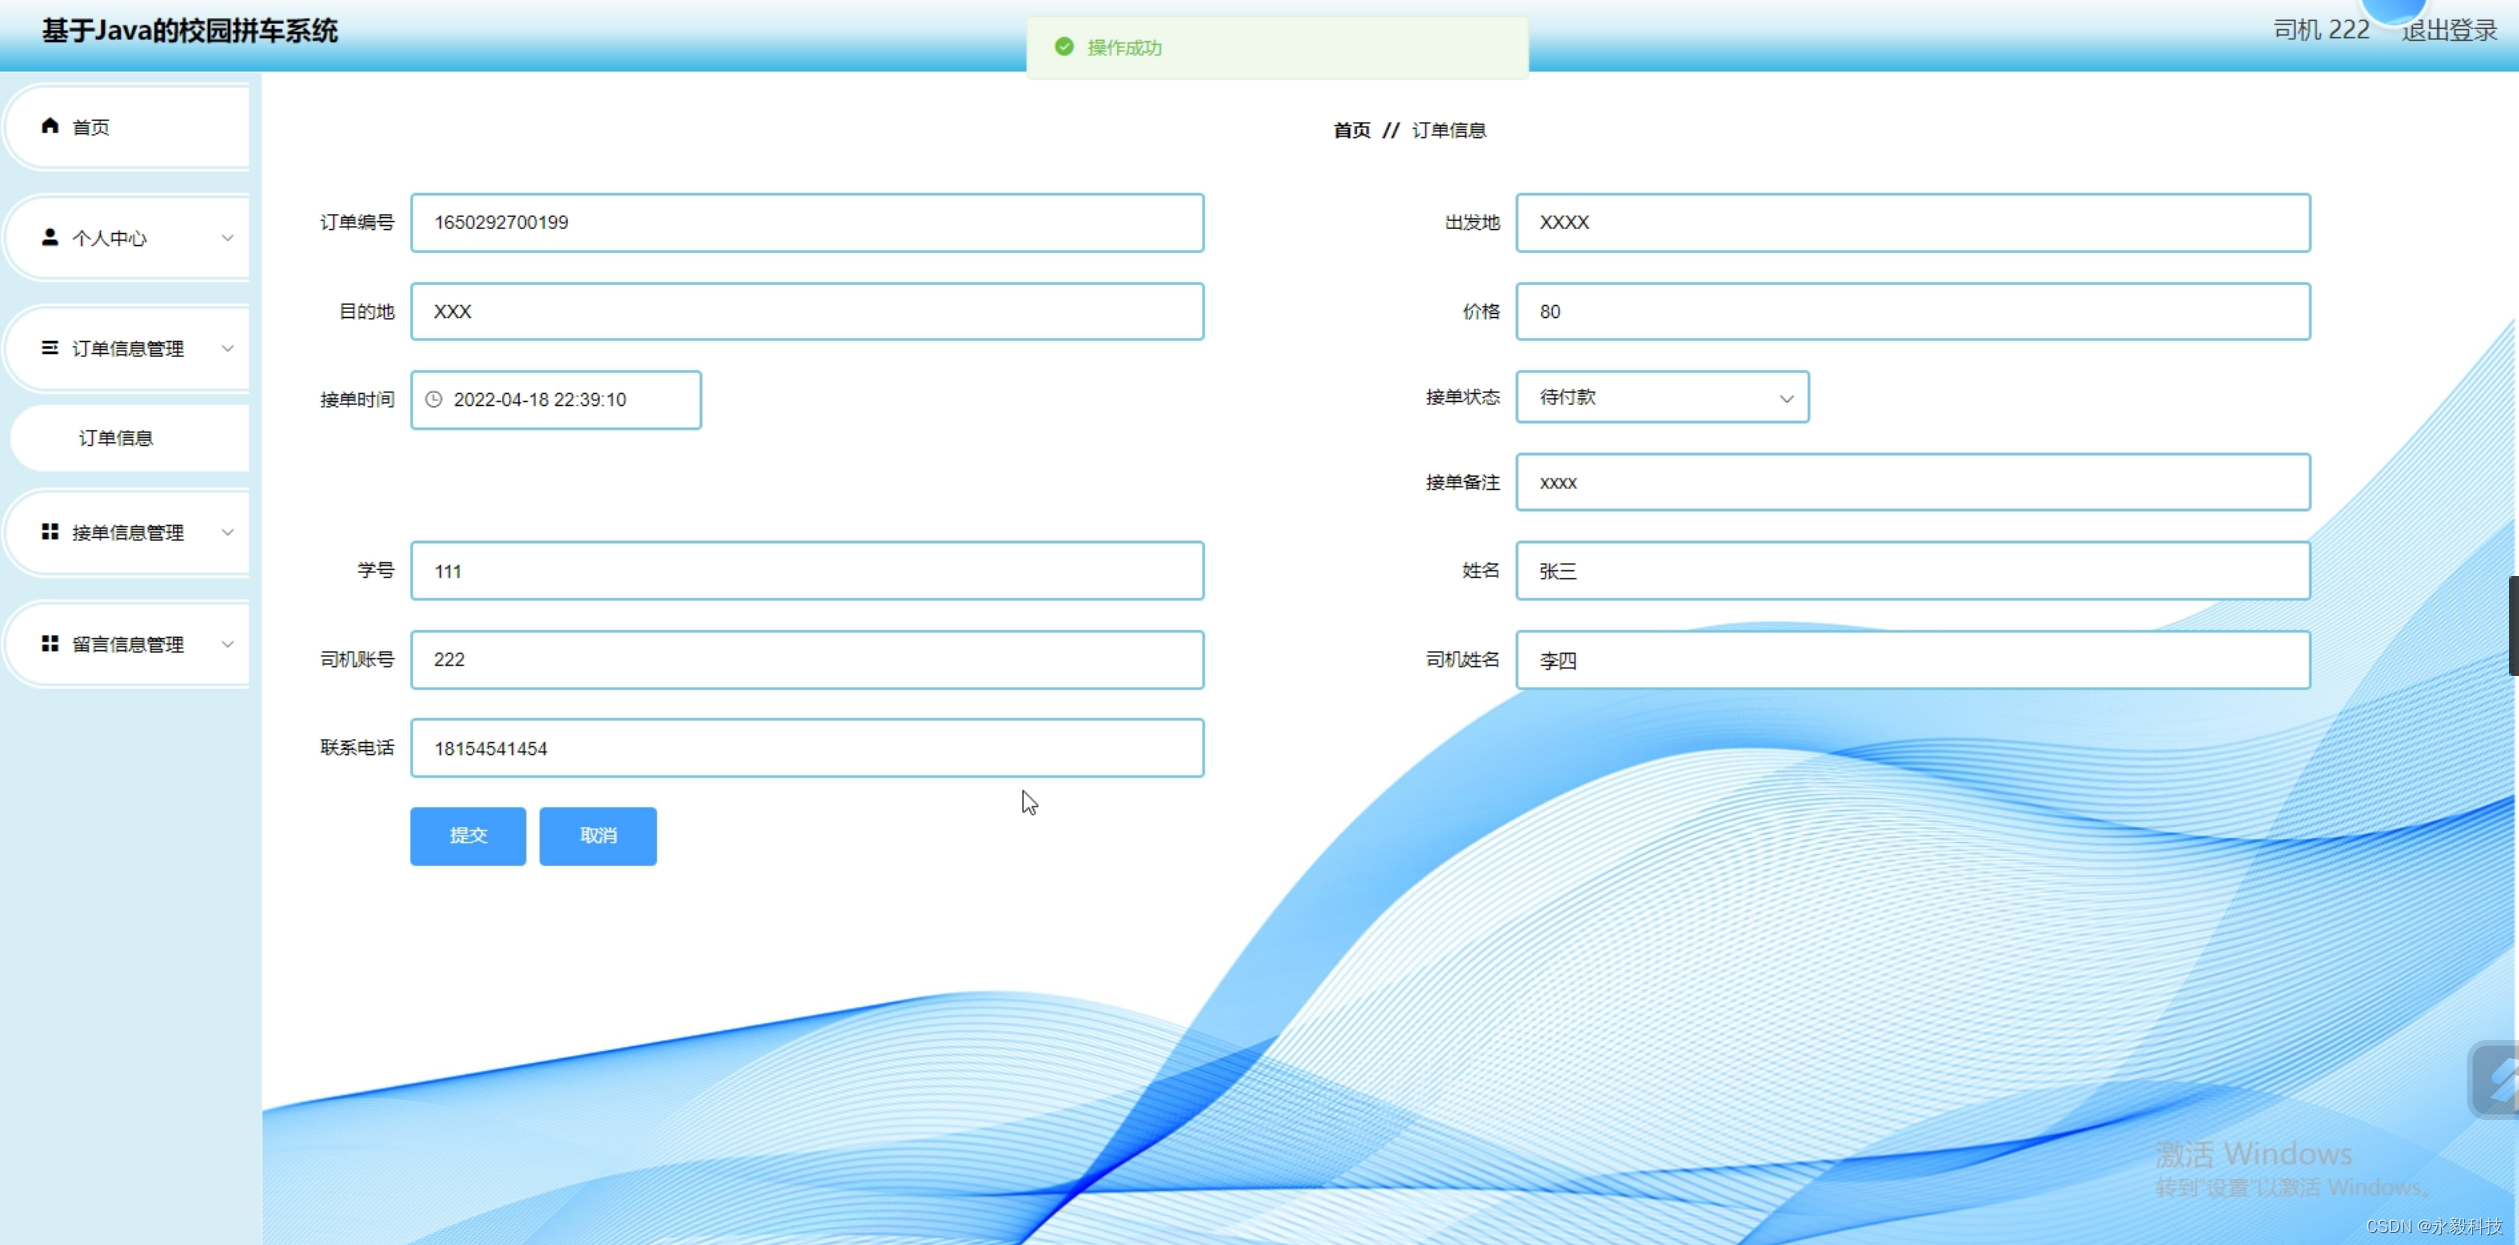Click the person icon for 个人中心
Viewport: 2519px width, 1245px height.
pyautogui.click(x=50, y=237)
